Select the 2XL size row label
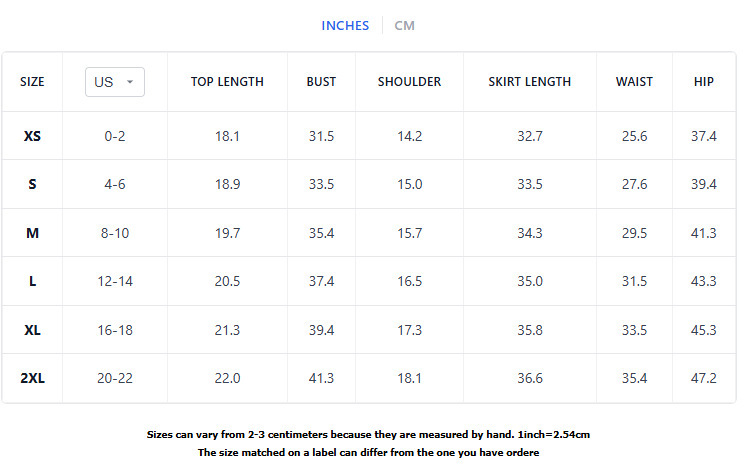This screenshot has width=752, height=473. 32,378
